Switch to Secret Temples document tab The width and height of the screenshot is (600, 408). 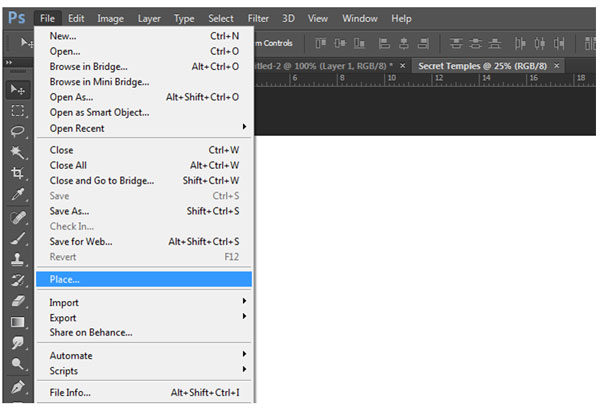tap(482, 66)
